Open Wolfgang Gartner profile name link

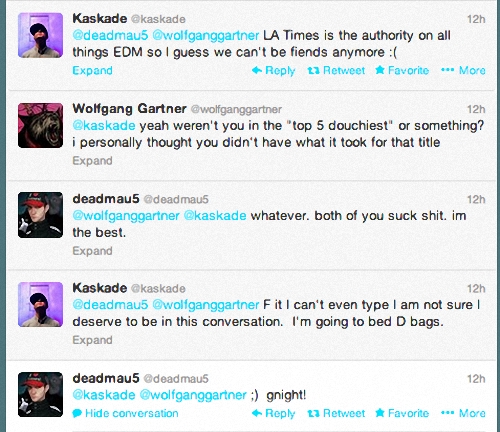tap(129, 109)
